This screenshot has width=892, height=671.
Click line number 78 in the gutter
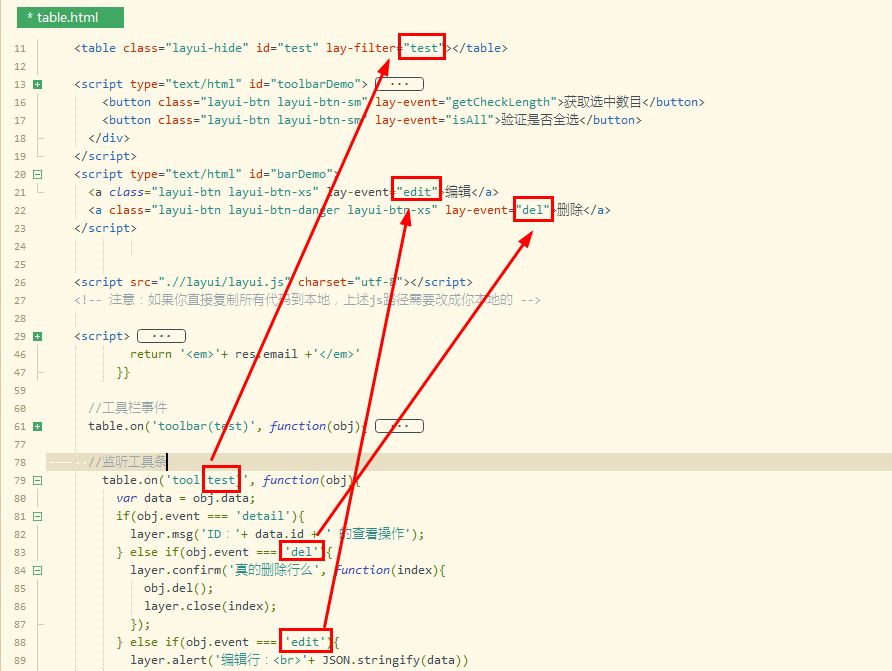point(20,462)
